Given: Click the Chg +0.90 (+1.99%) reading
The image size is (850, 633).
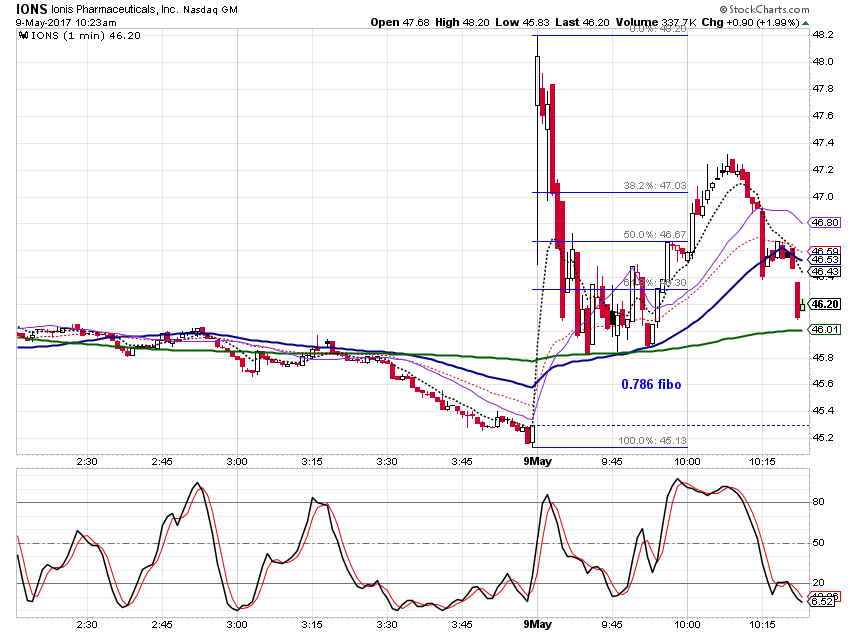Looking at the screenshot, I should (x=750, y=23).
